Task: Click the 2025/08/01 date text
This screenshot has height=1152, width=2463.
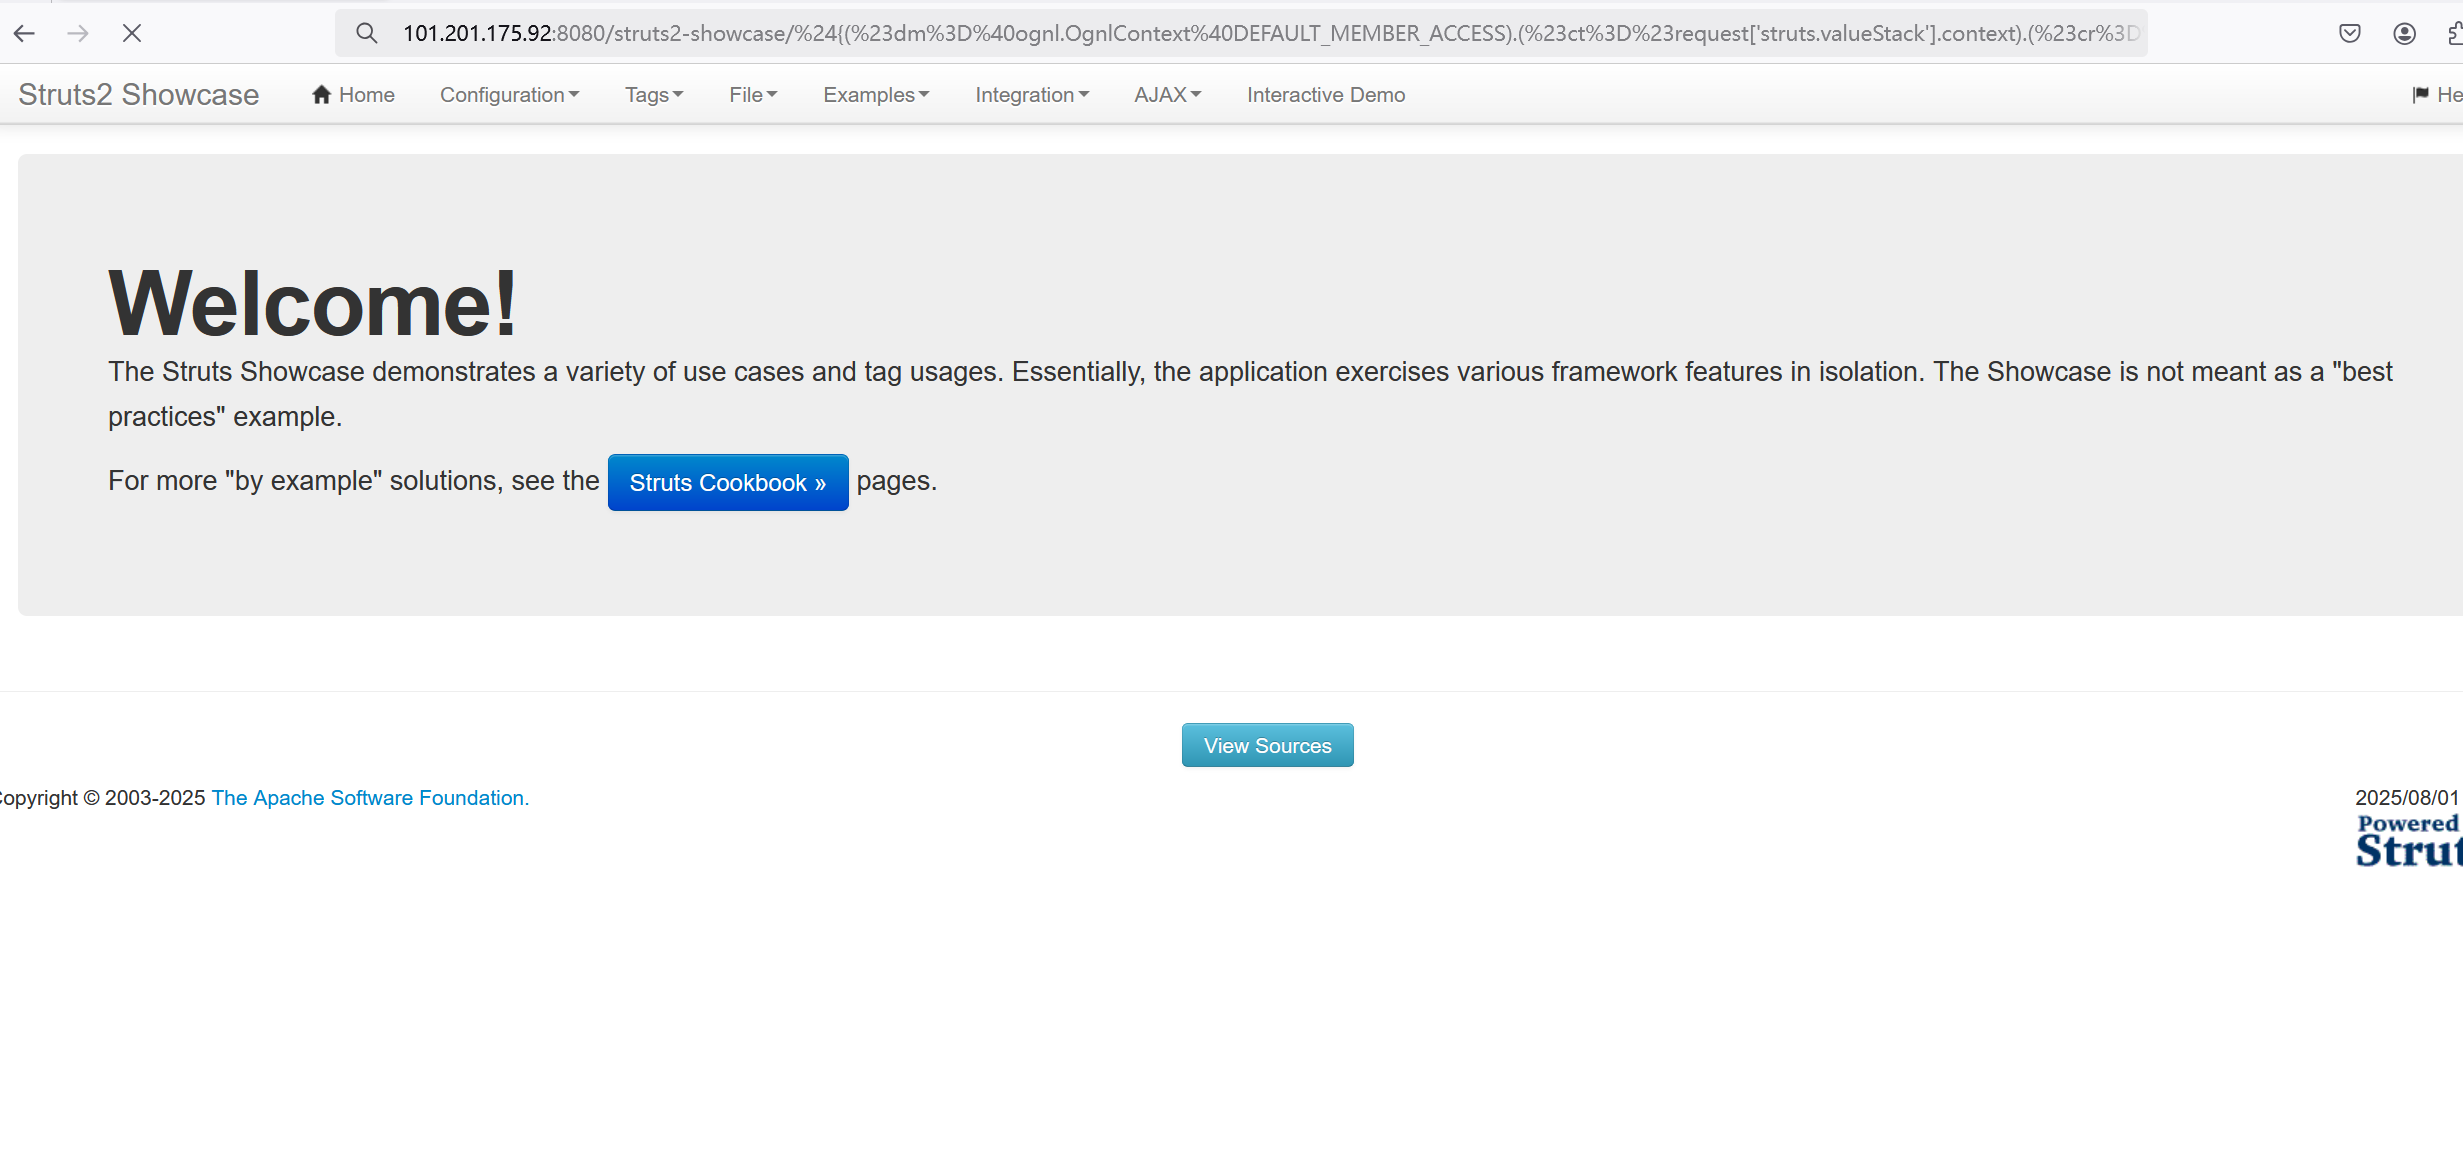Action: click(2407, 797)
